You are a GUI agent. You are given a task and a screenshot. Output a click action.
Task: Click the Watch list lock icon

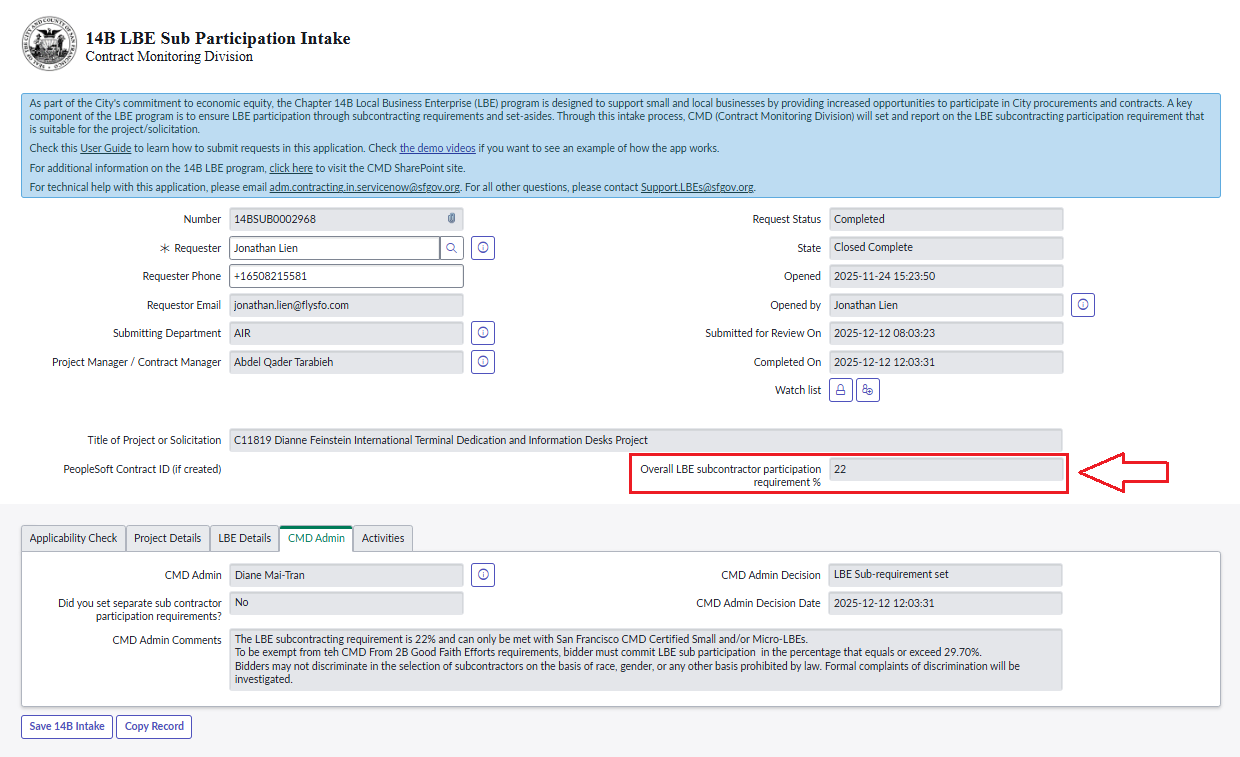tap(841, 390)
